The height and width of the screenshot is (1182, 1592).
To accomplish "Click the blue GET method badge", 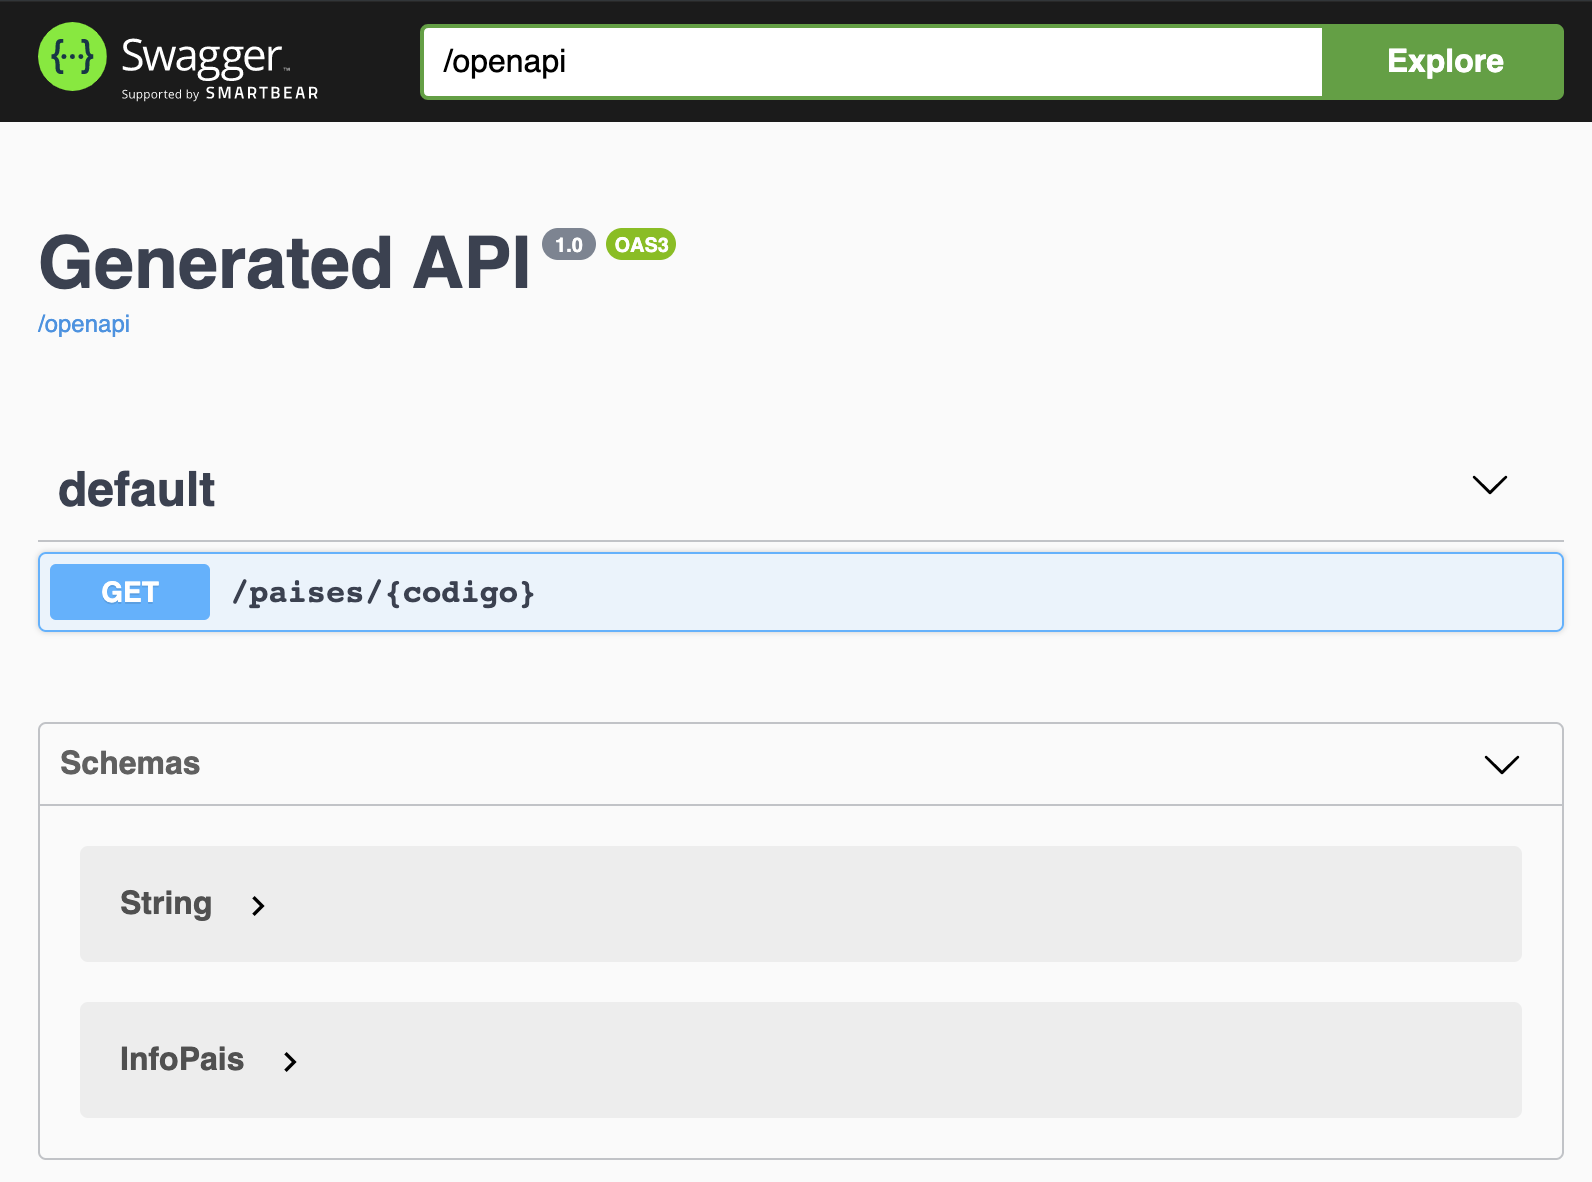I will click(130, 592).
